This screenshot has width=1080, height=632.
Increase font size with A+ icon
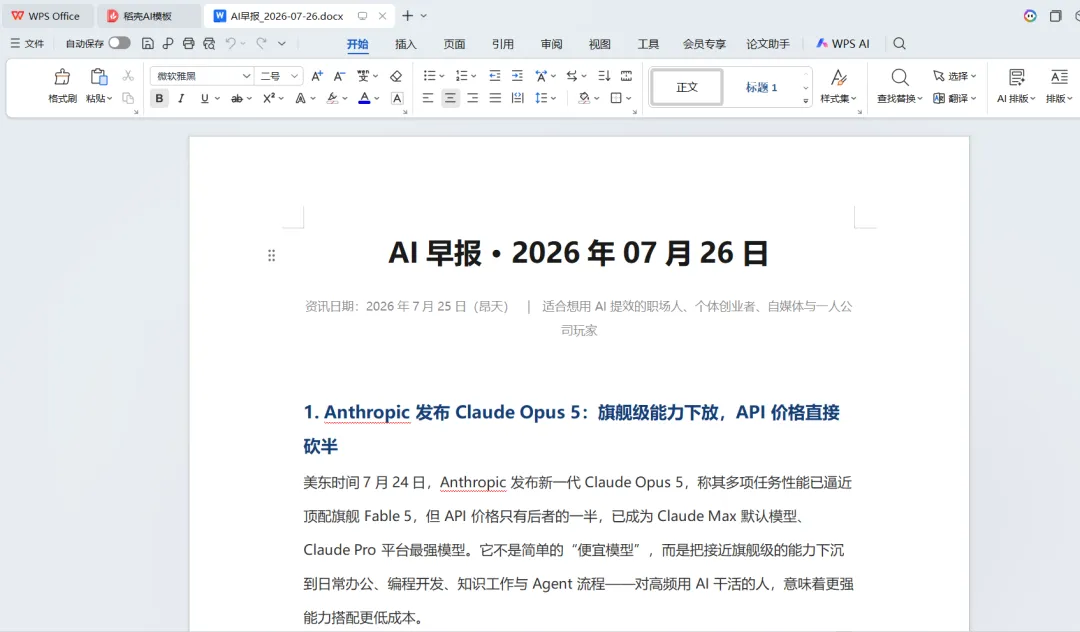pos(317,76)
